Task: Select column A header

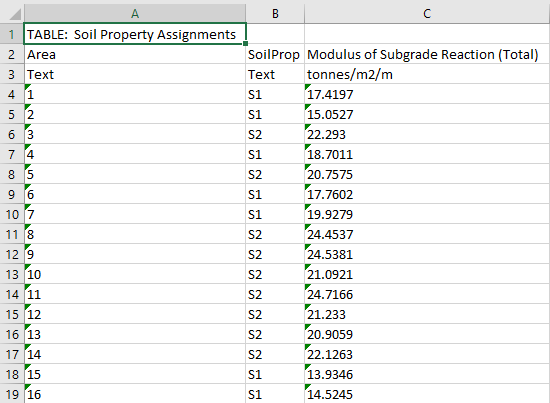Action: click(135, 14)
